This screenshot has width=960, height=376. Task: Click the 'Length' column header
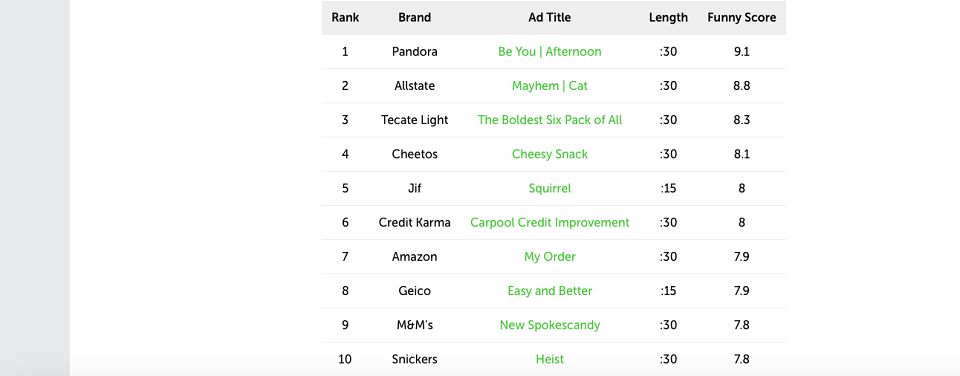[x=668, y=18]
